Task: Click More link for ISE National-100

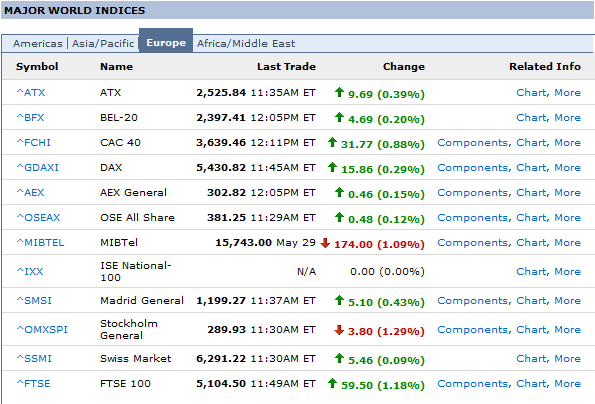Action: (x=567, y=272)
